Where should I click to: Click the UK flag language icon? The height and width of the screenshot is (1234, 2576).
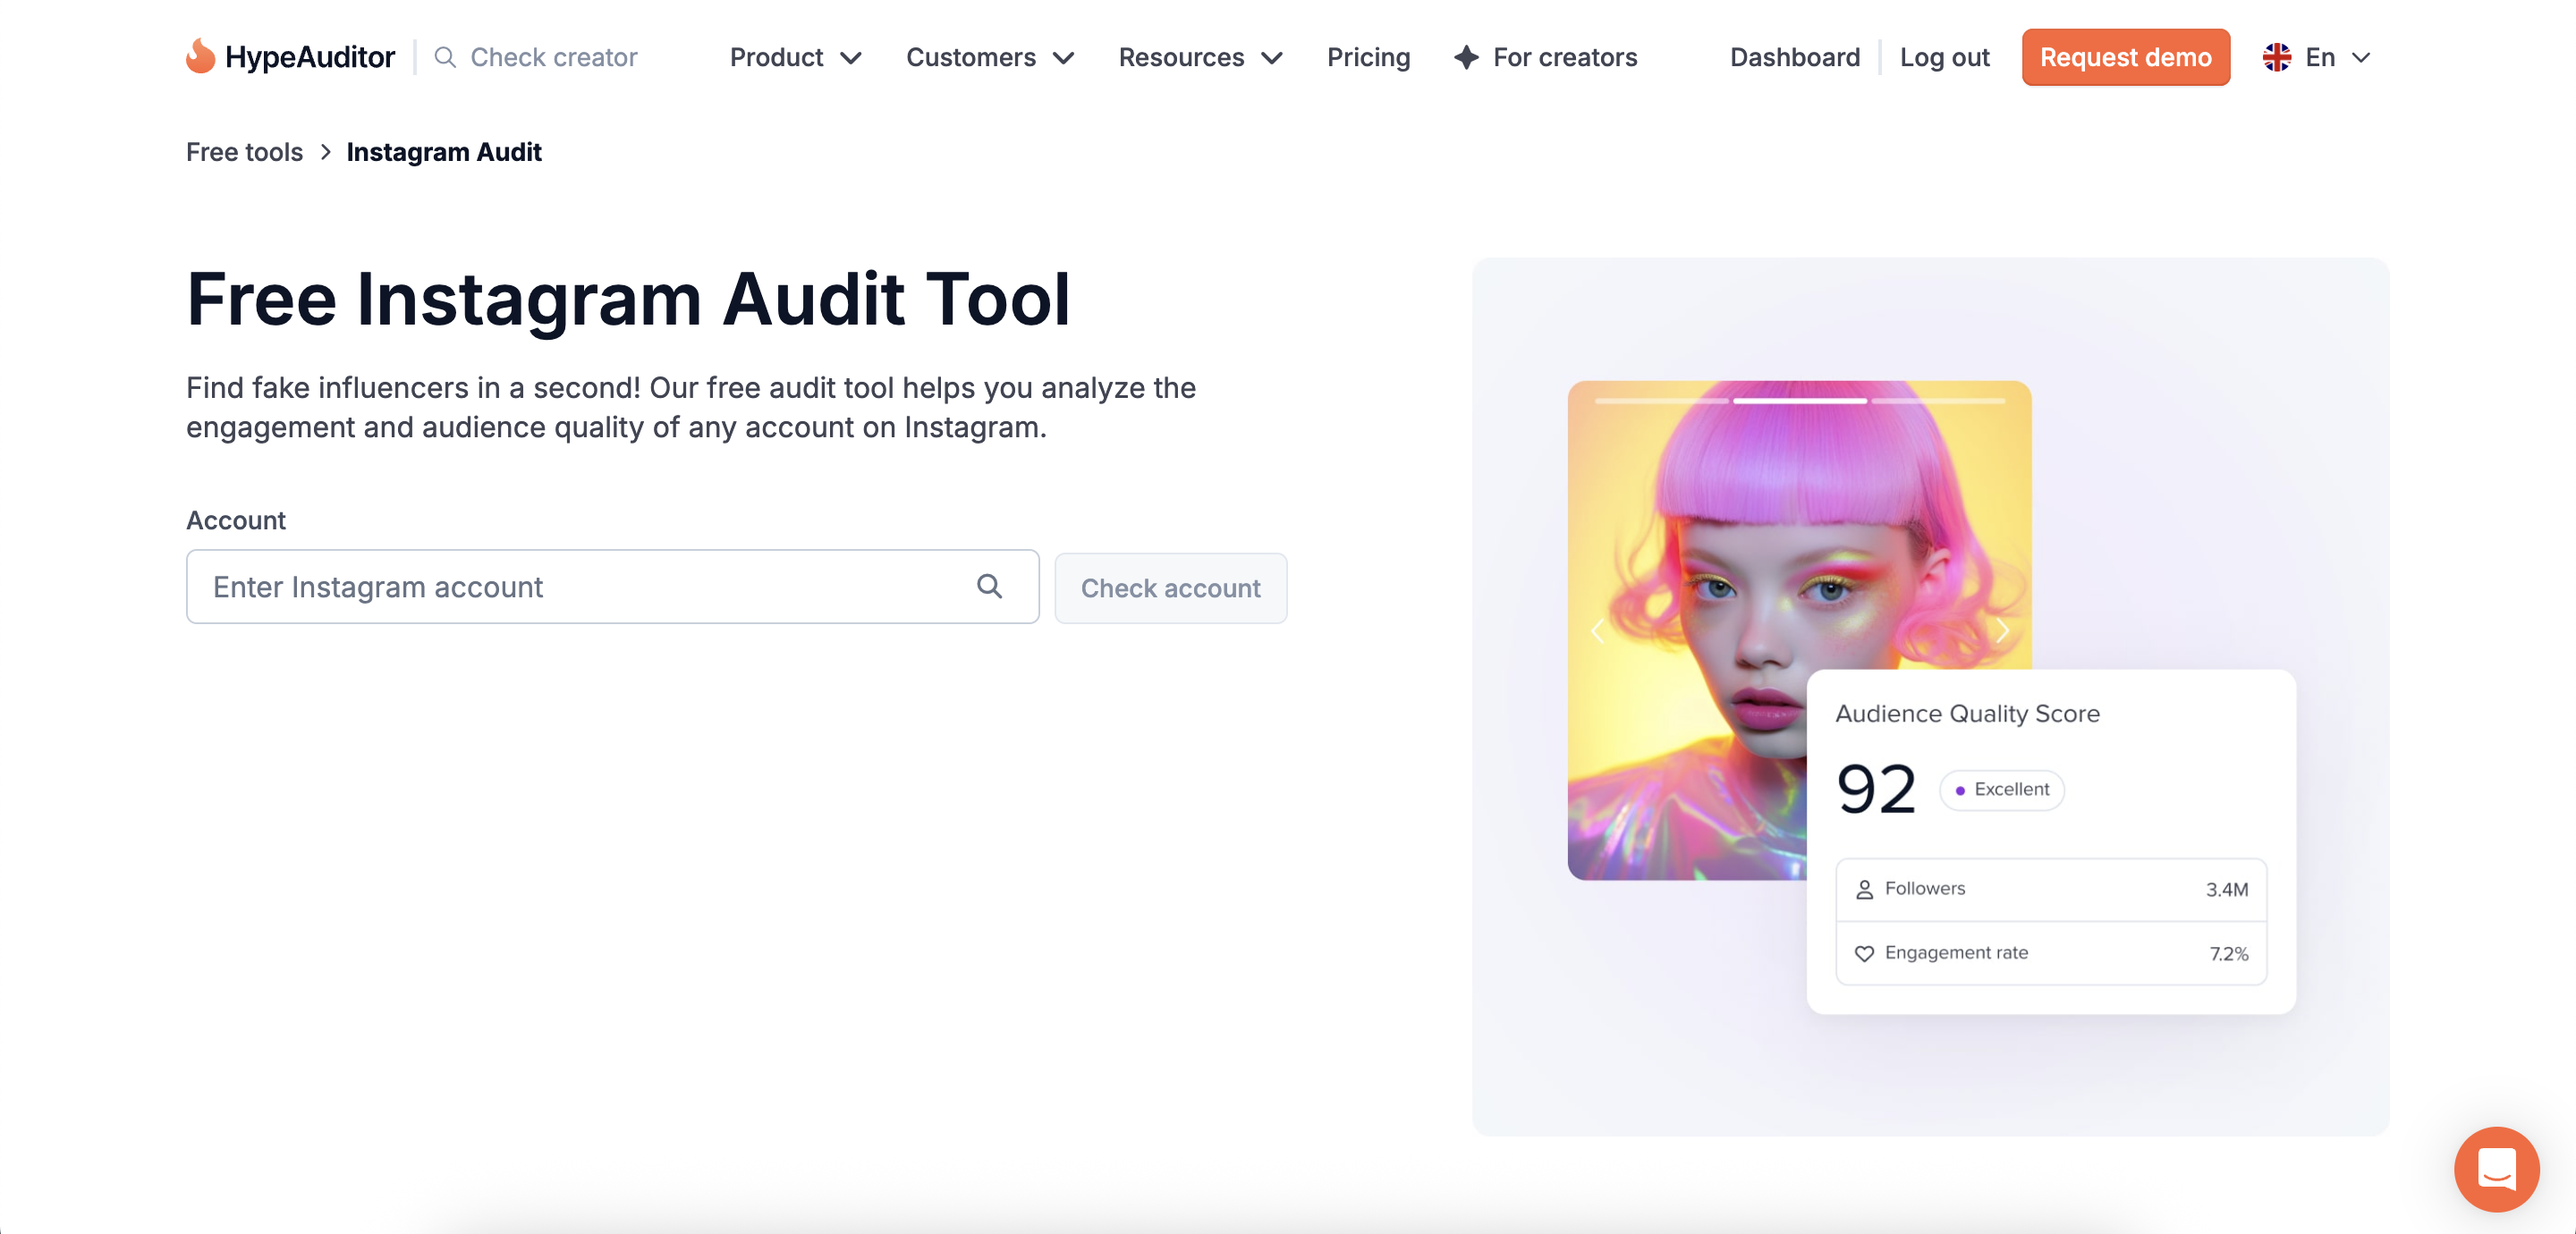click(x=2277, y=57)
